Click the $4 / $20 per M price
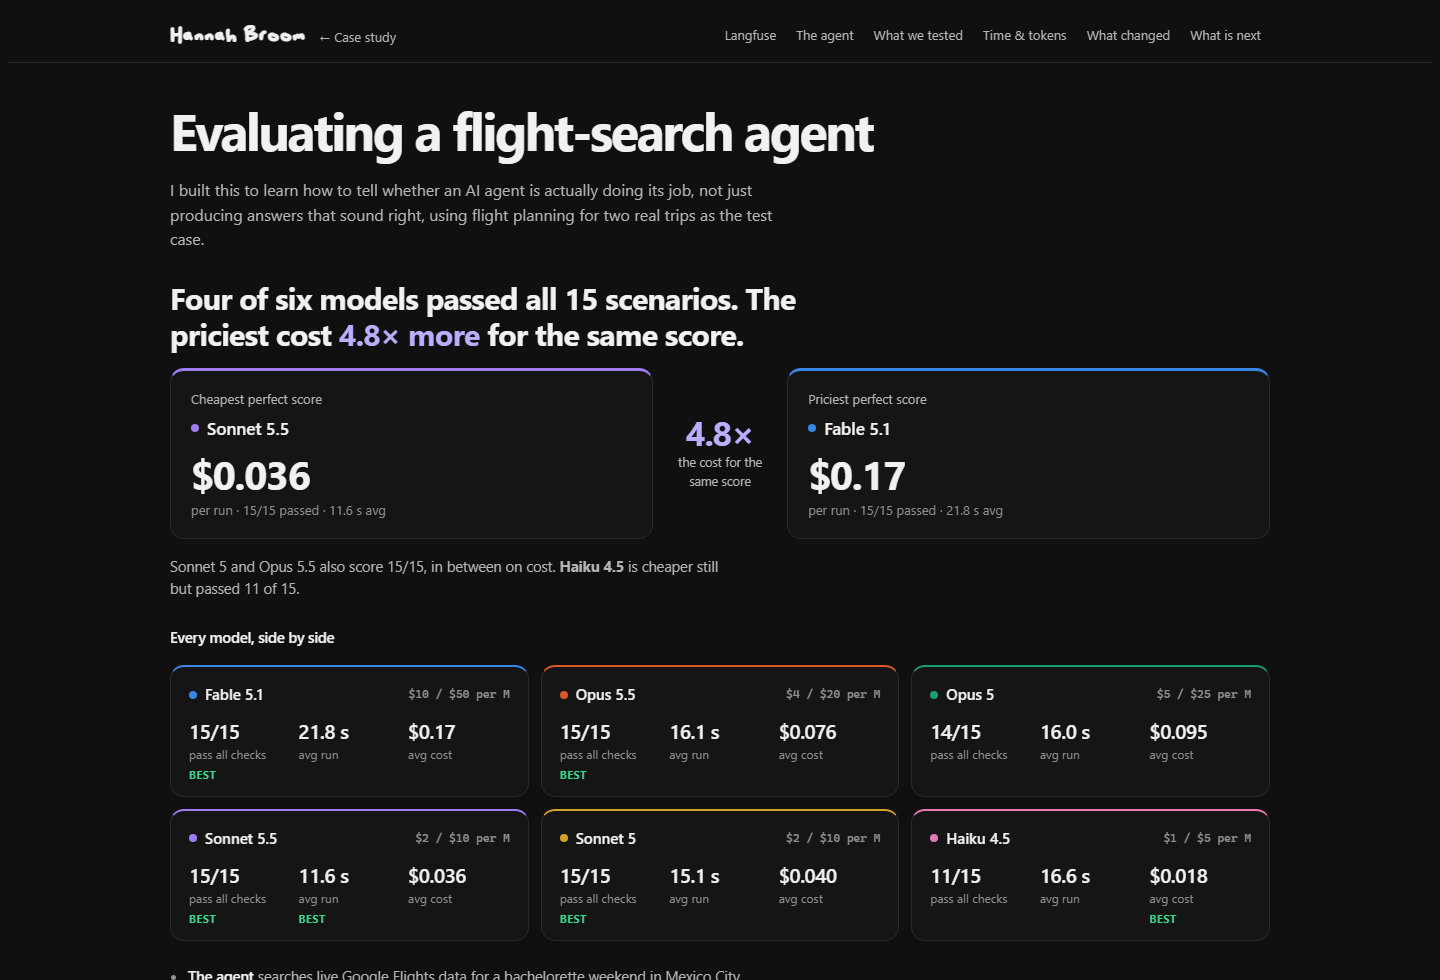The image size is (1440, 980). (833, 694)
